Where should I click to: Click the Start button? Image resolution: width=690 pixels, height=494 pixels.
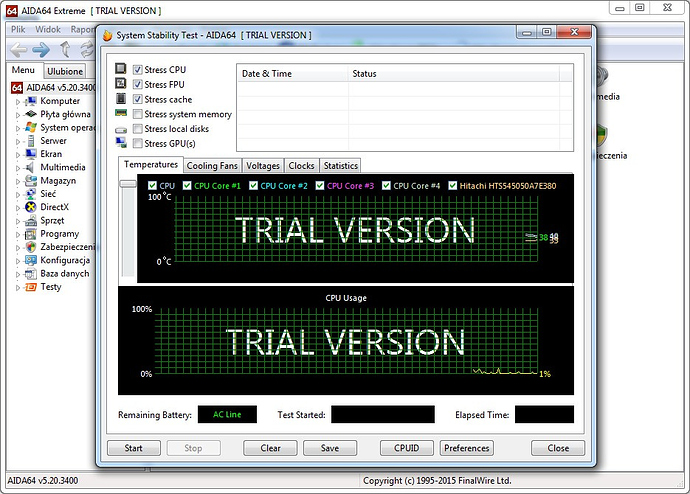(x=134, y=448)
